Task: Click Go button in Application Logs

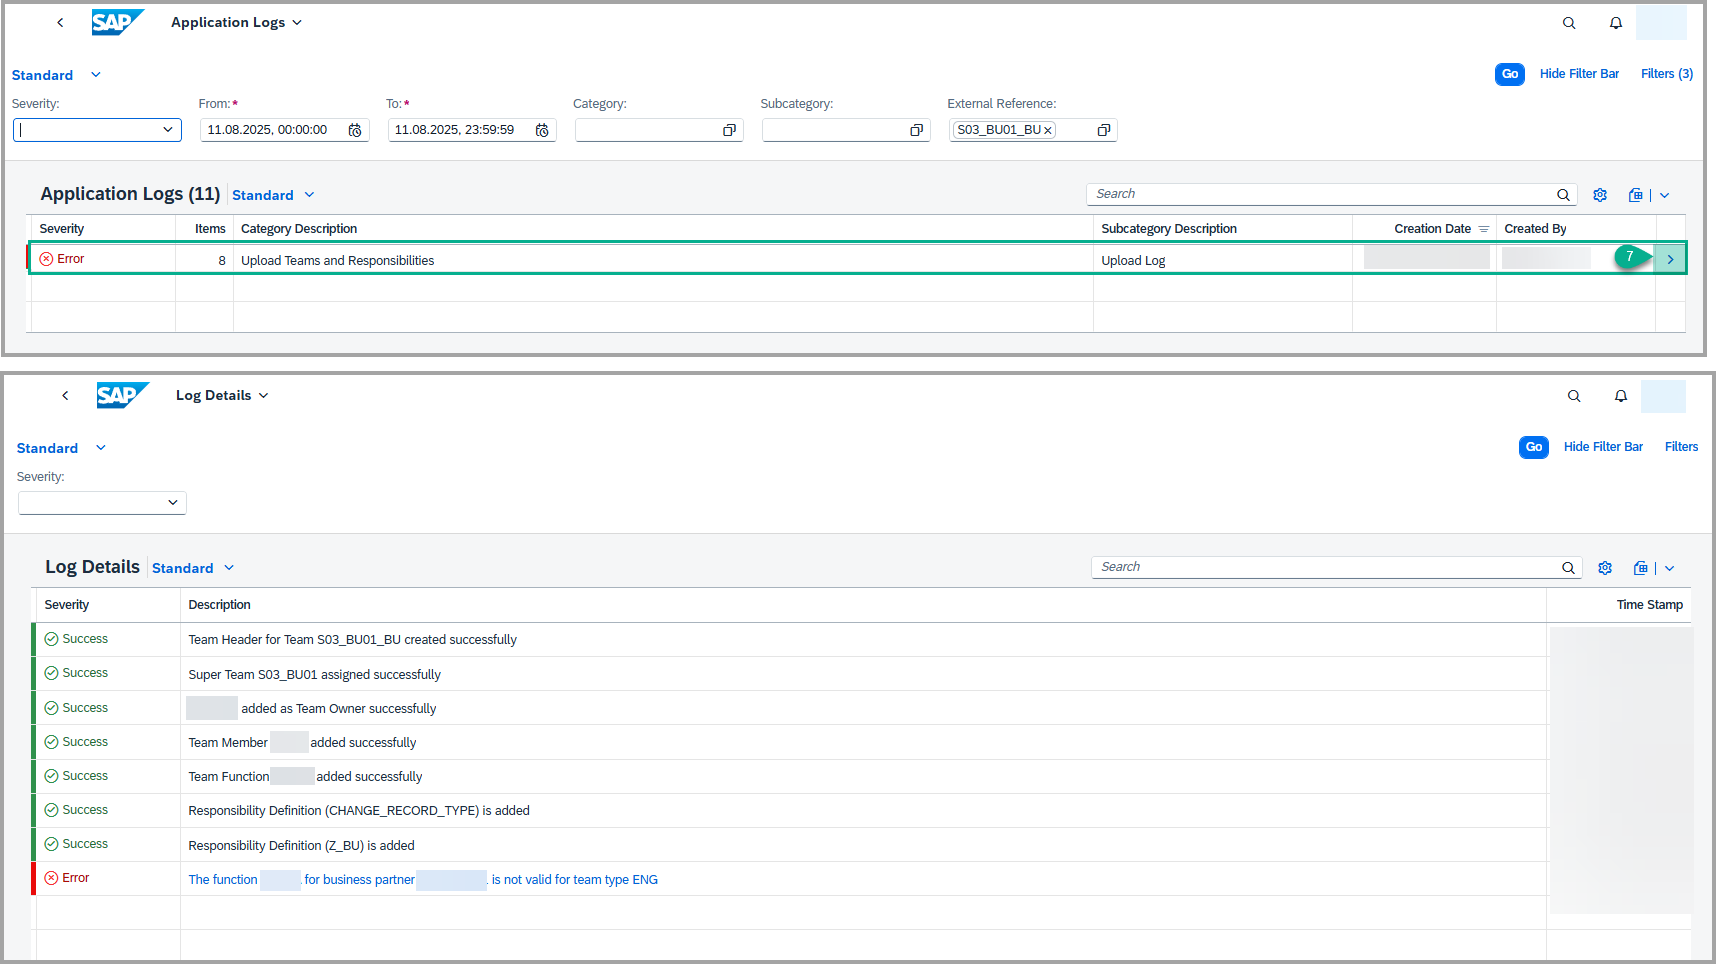Action: click(x=1509, y=74)
